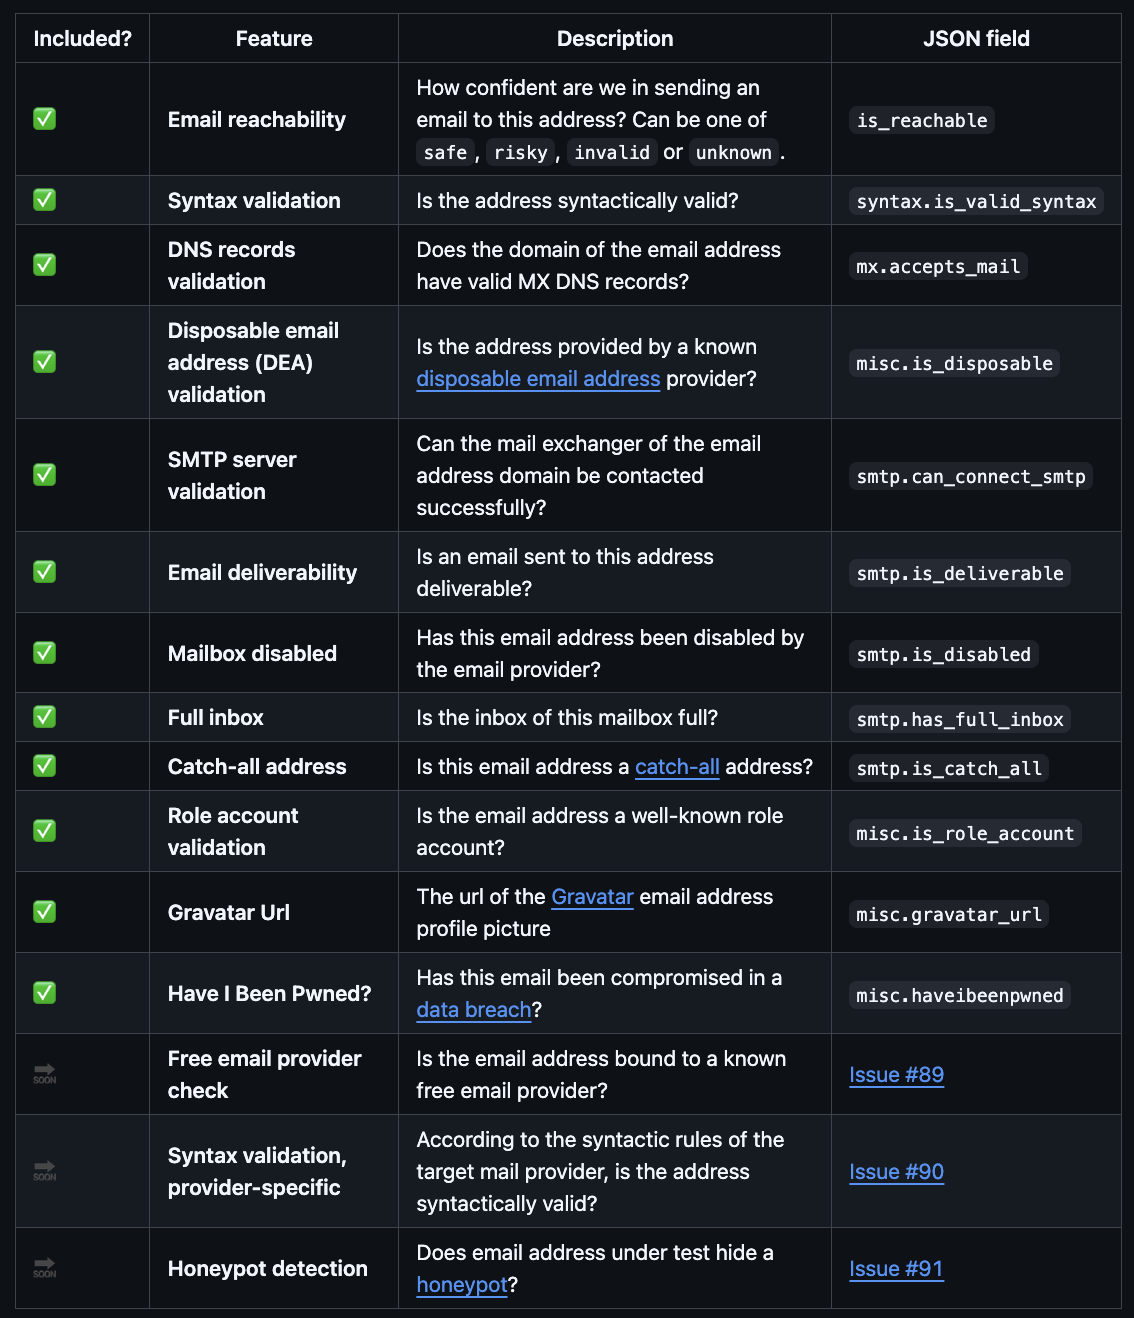1134x1318 pixels.
Task: Click the check icon beside Catch-all address
Action: [x=45, y=766]
